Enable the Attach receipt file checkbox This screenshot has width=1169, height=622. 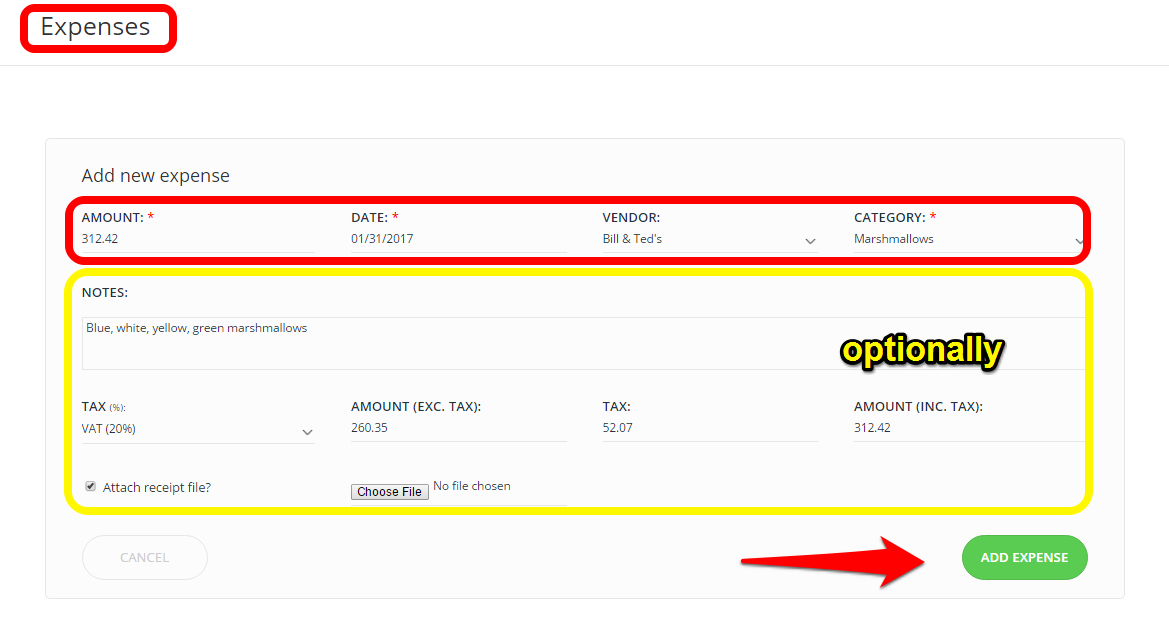91,487
